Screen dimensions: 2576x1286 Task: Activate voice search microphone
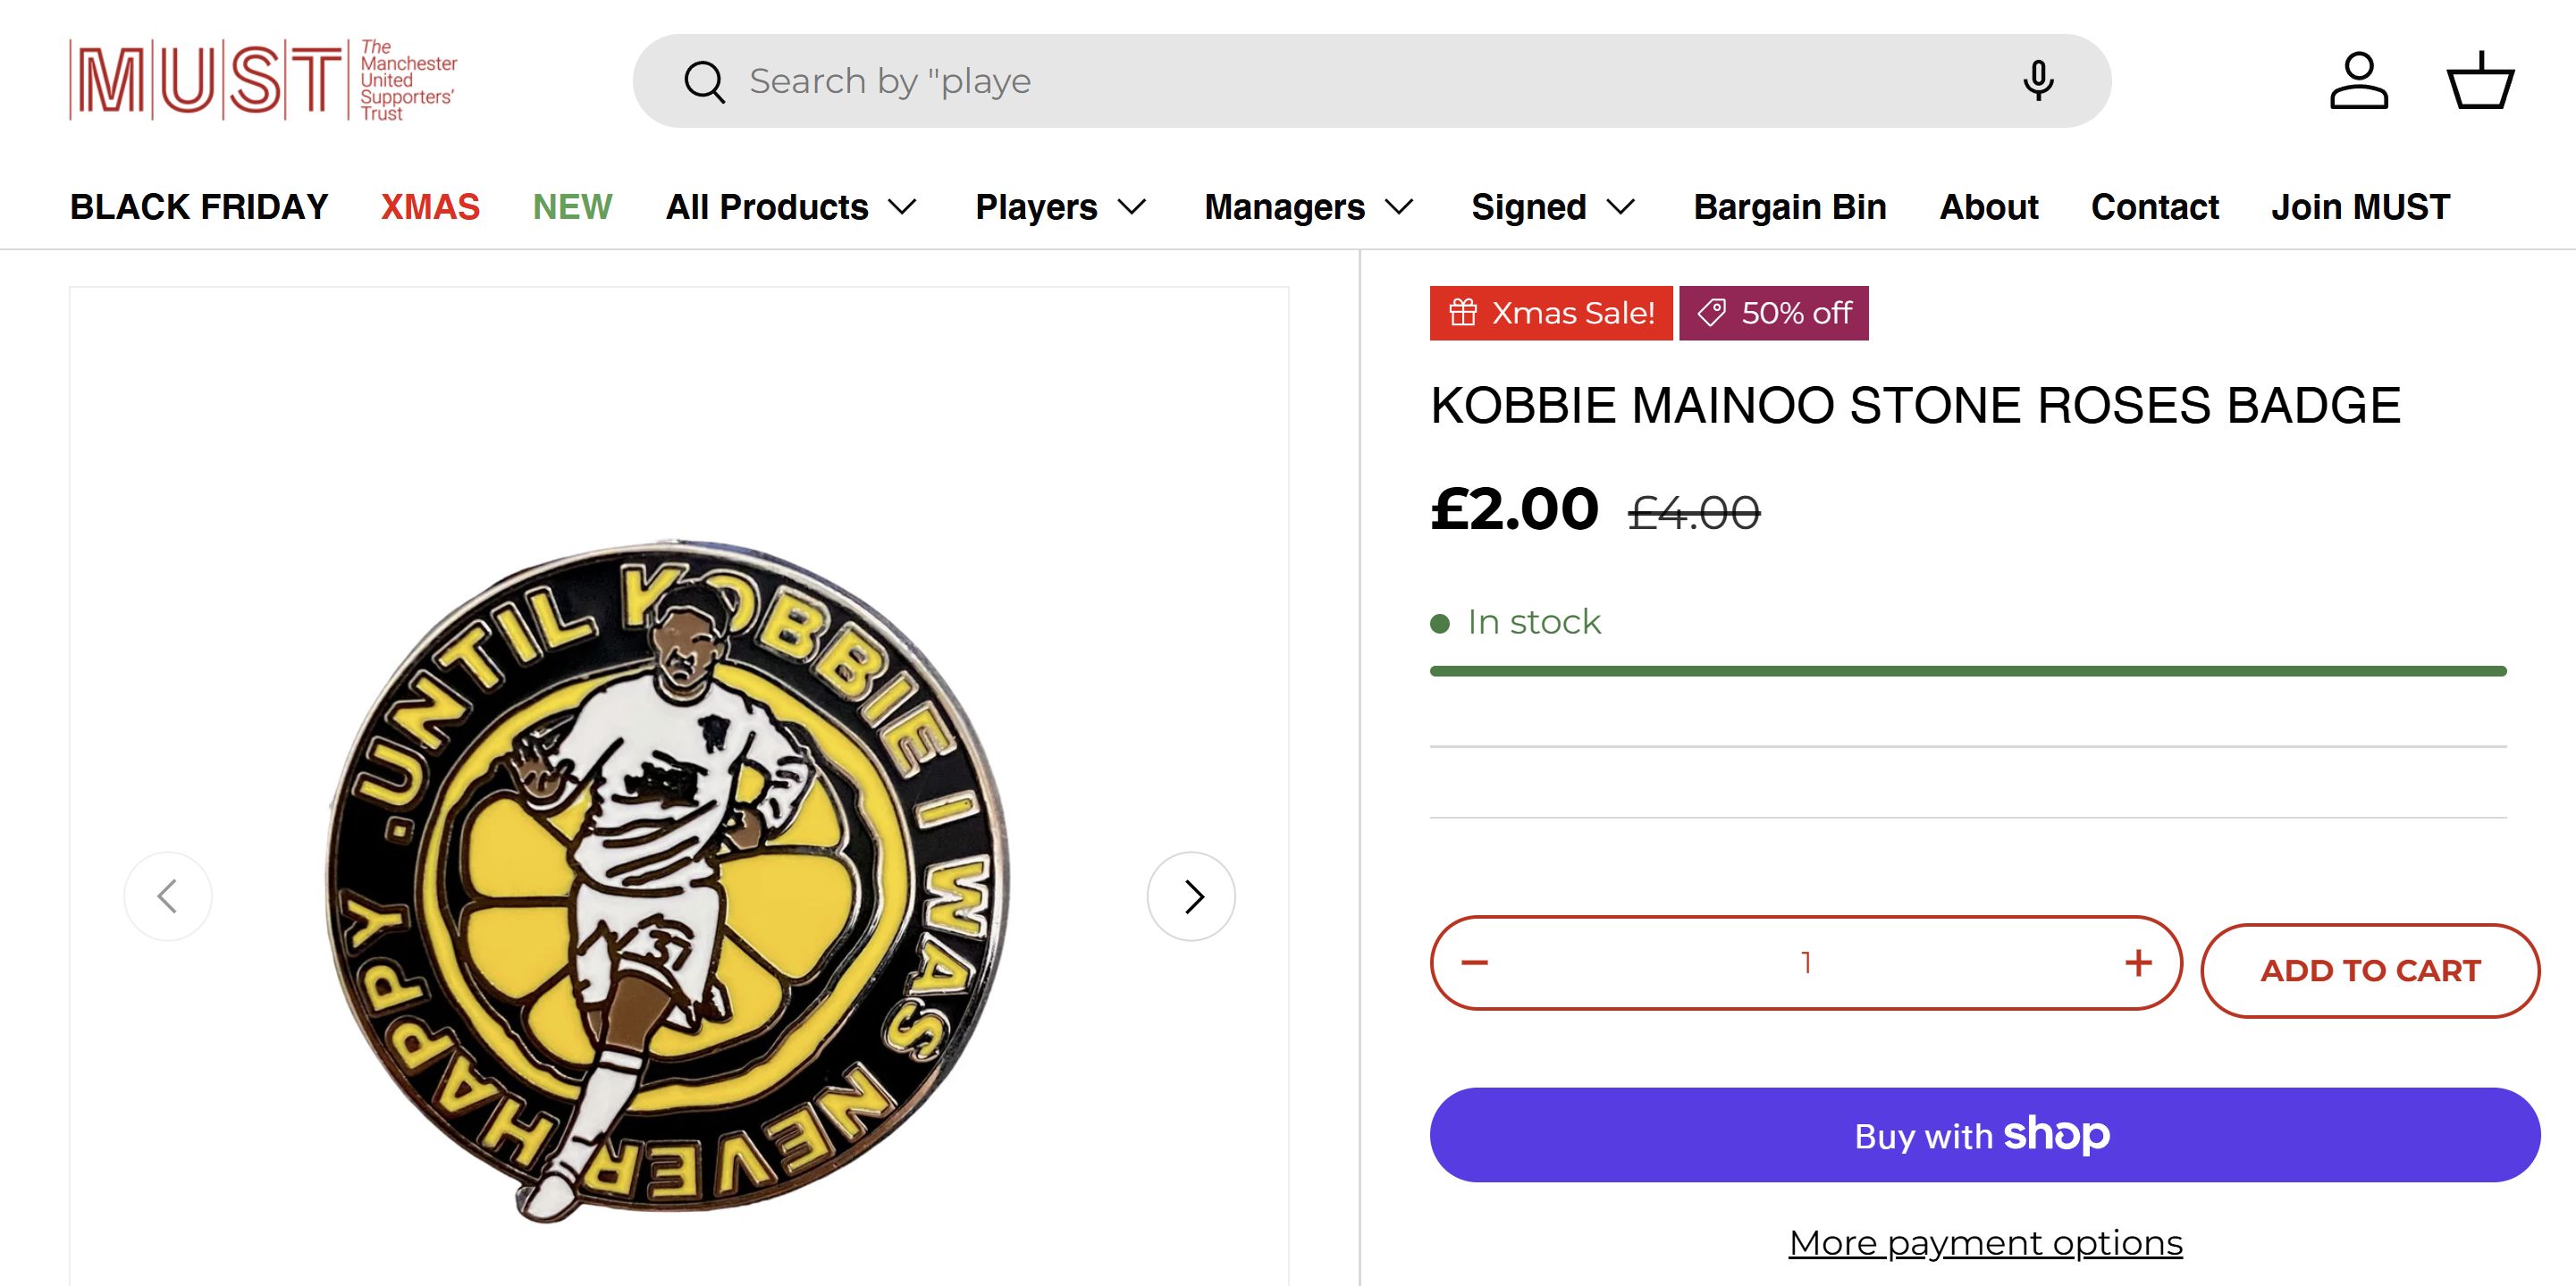point(2038,81)
